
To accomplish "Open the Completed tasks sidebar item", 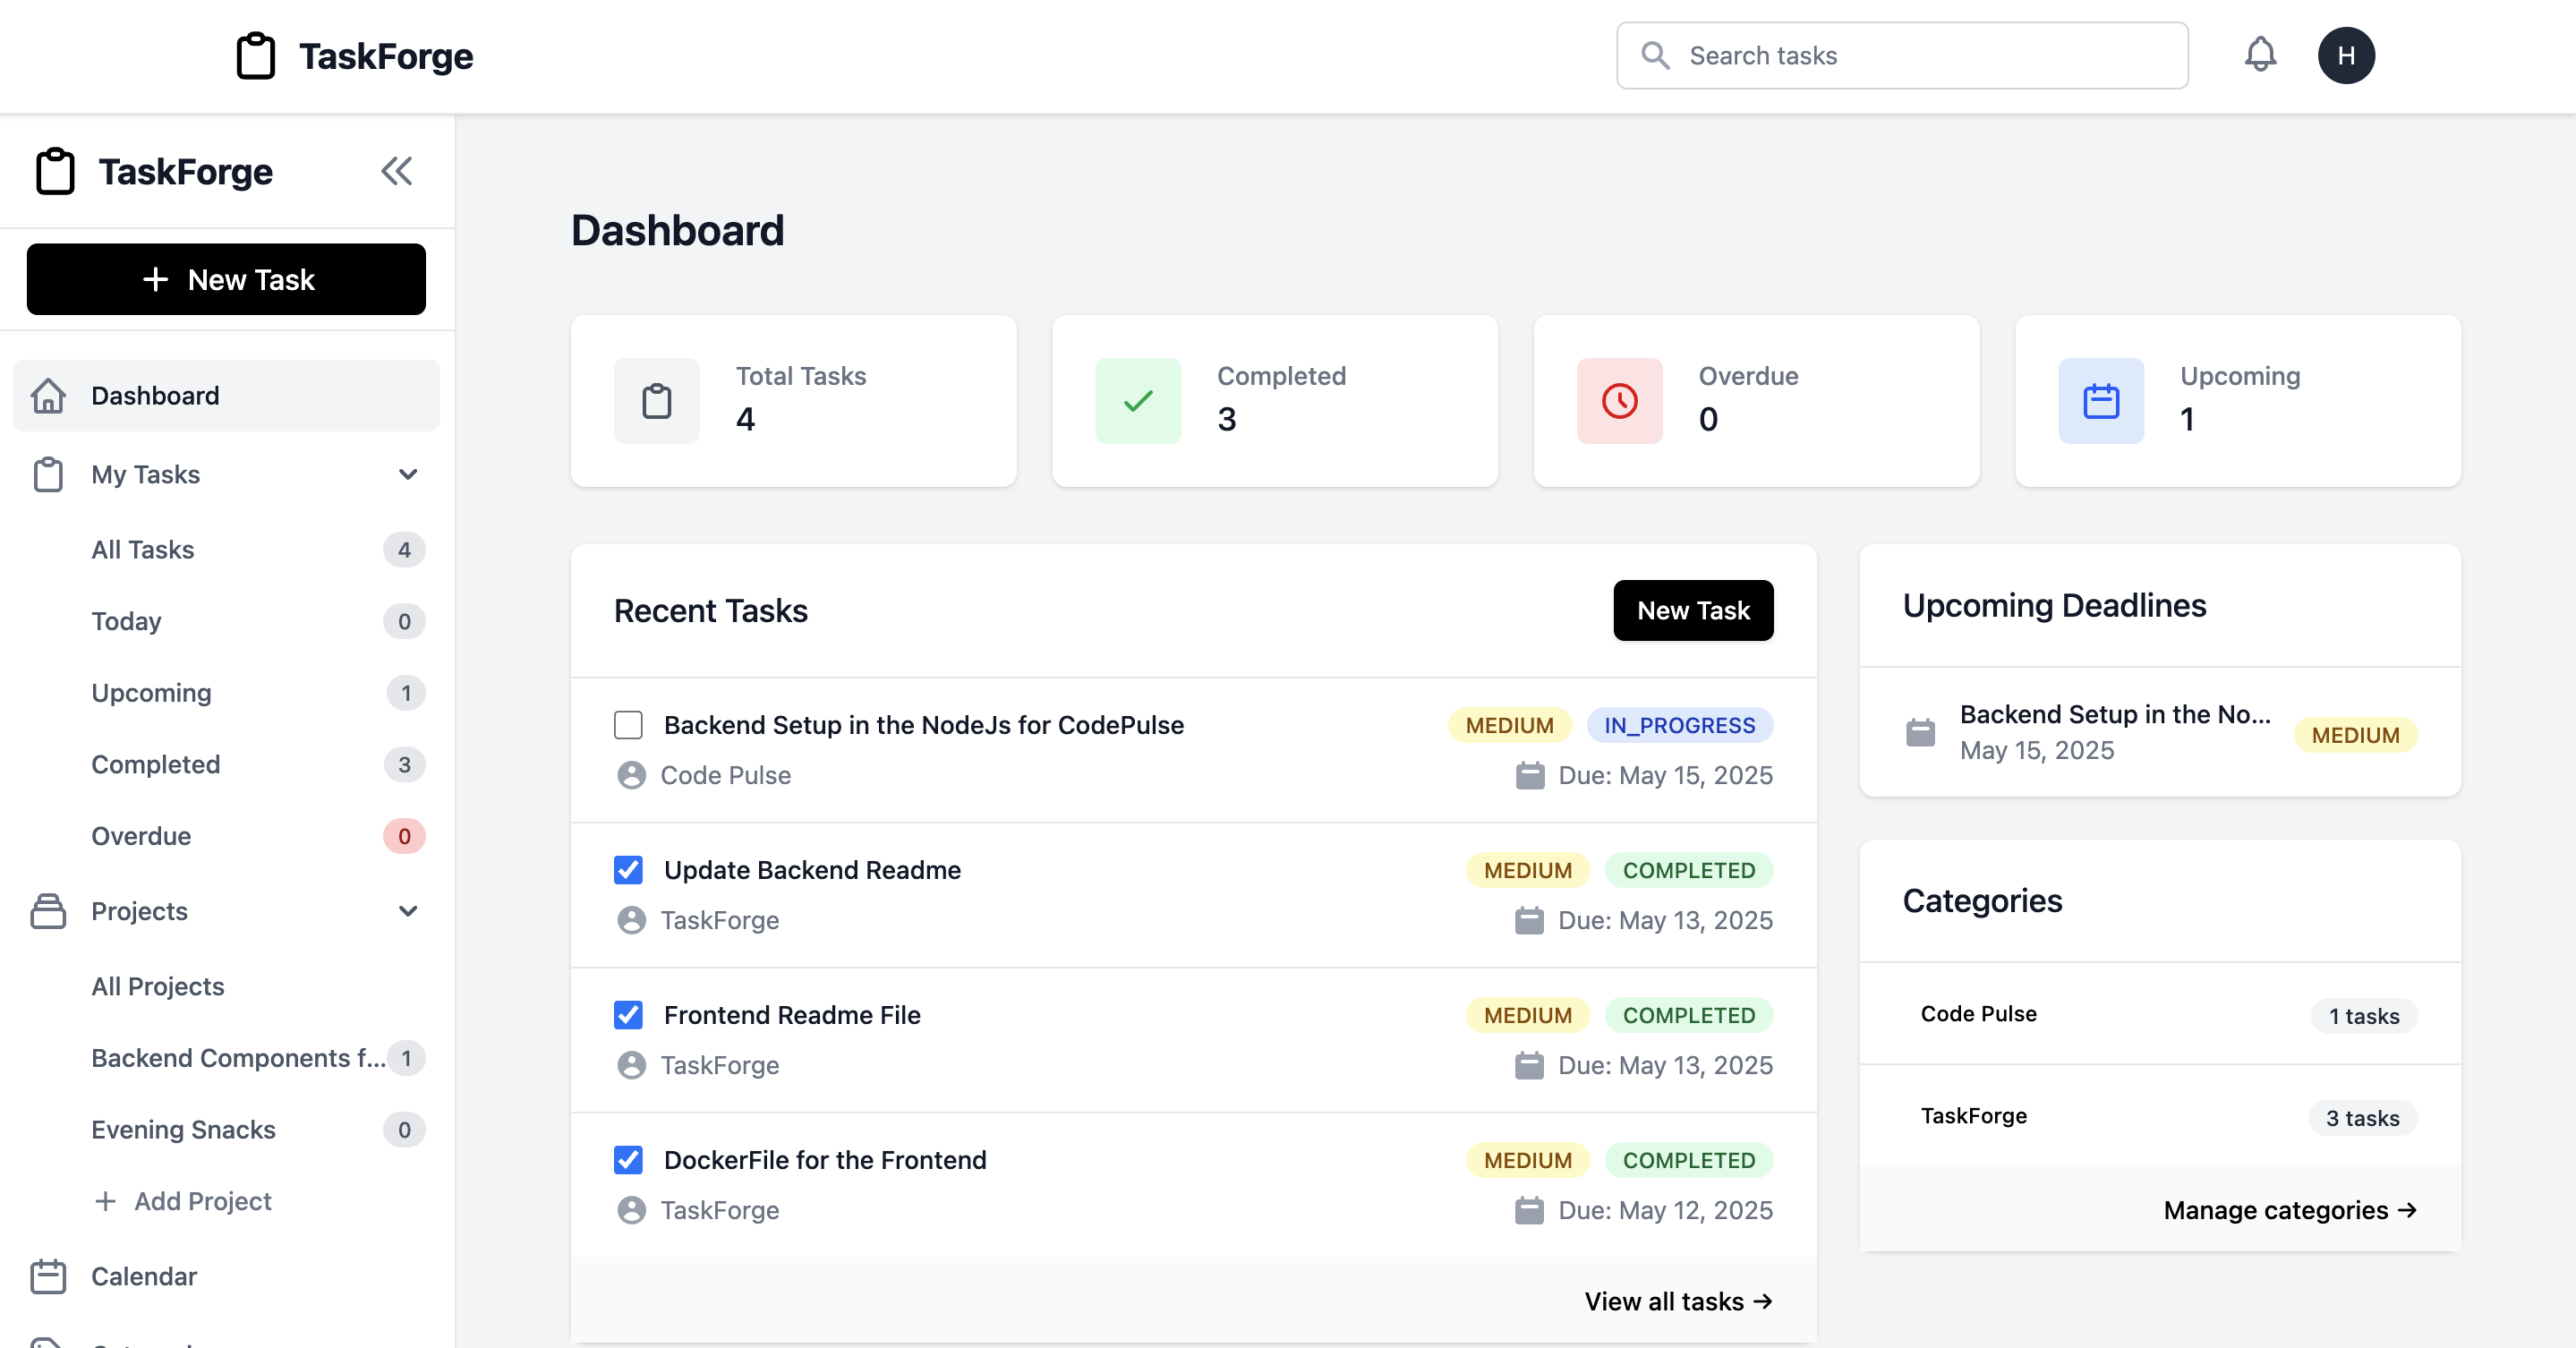I will pos(155,764).
